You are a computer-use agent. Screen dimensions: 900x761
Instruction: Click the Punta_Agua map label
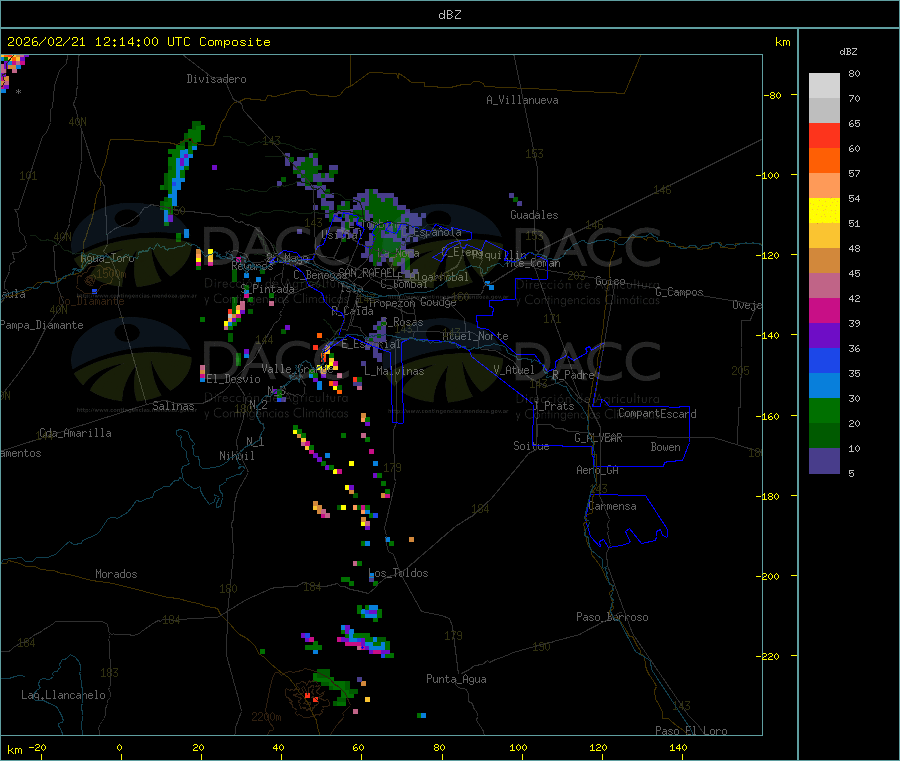coord(456,679)
